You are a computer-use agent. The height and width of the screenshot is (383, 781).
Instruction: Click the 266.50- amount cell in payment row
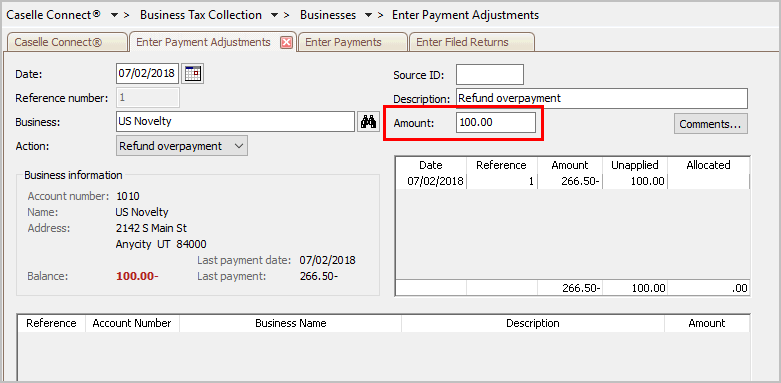pyautogui.click(x=570, y=181)
